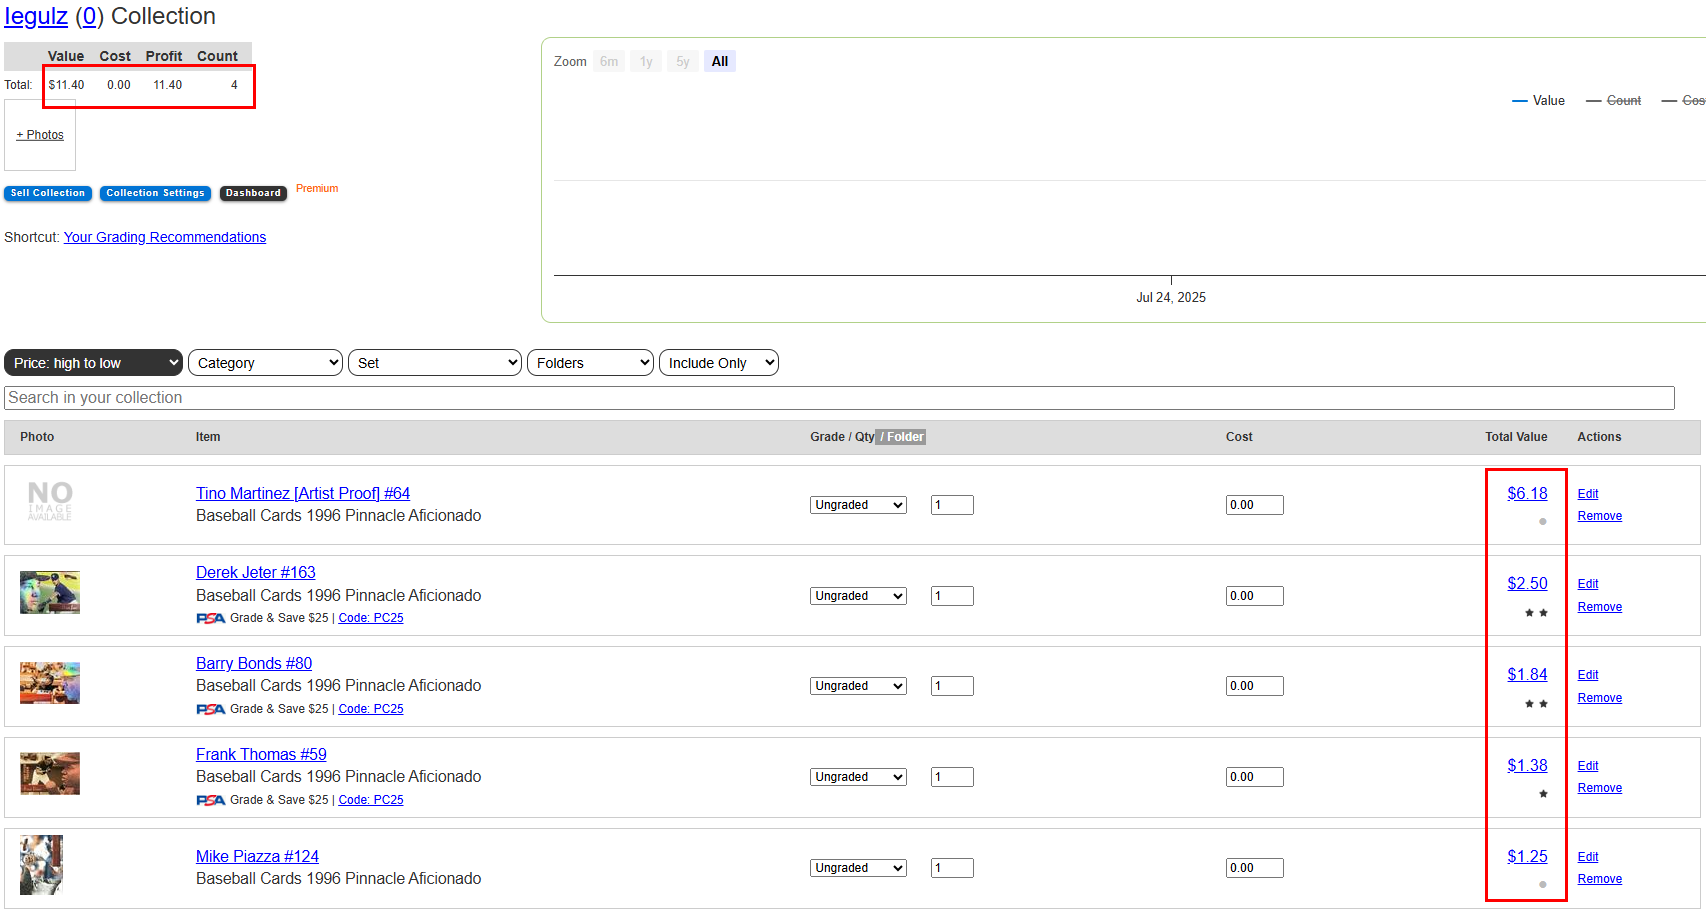This screenshot has width=1706, height=918.
Task: Open Code: PC25 link in Barry Bonds row
Action: tap(371, 709)
